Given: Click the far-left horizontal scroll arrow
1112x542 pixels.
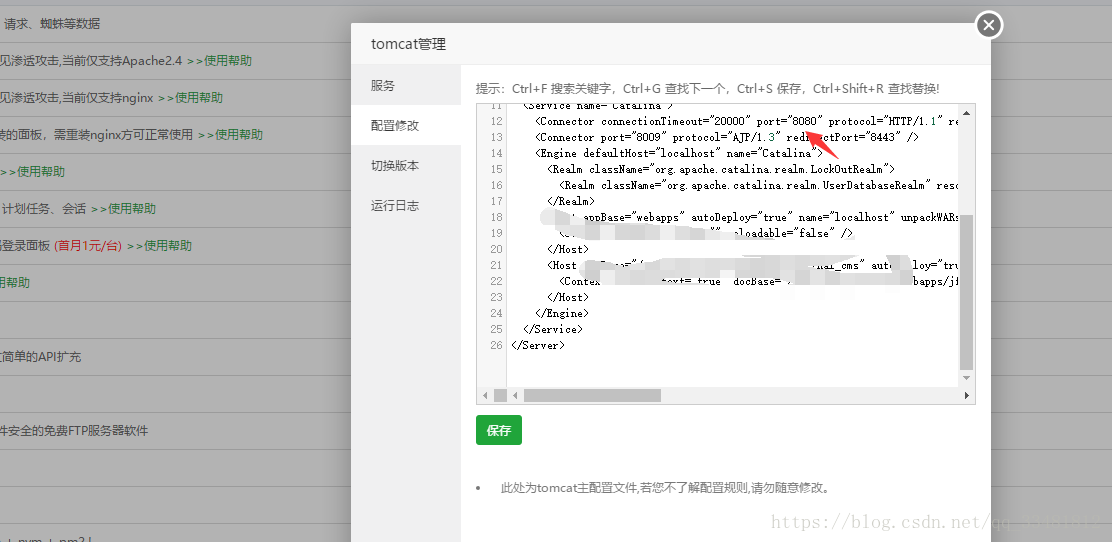Looking at the screenshot, I should pos(485,395).
